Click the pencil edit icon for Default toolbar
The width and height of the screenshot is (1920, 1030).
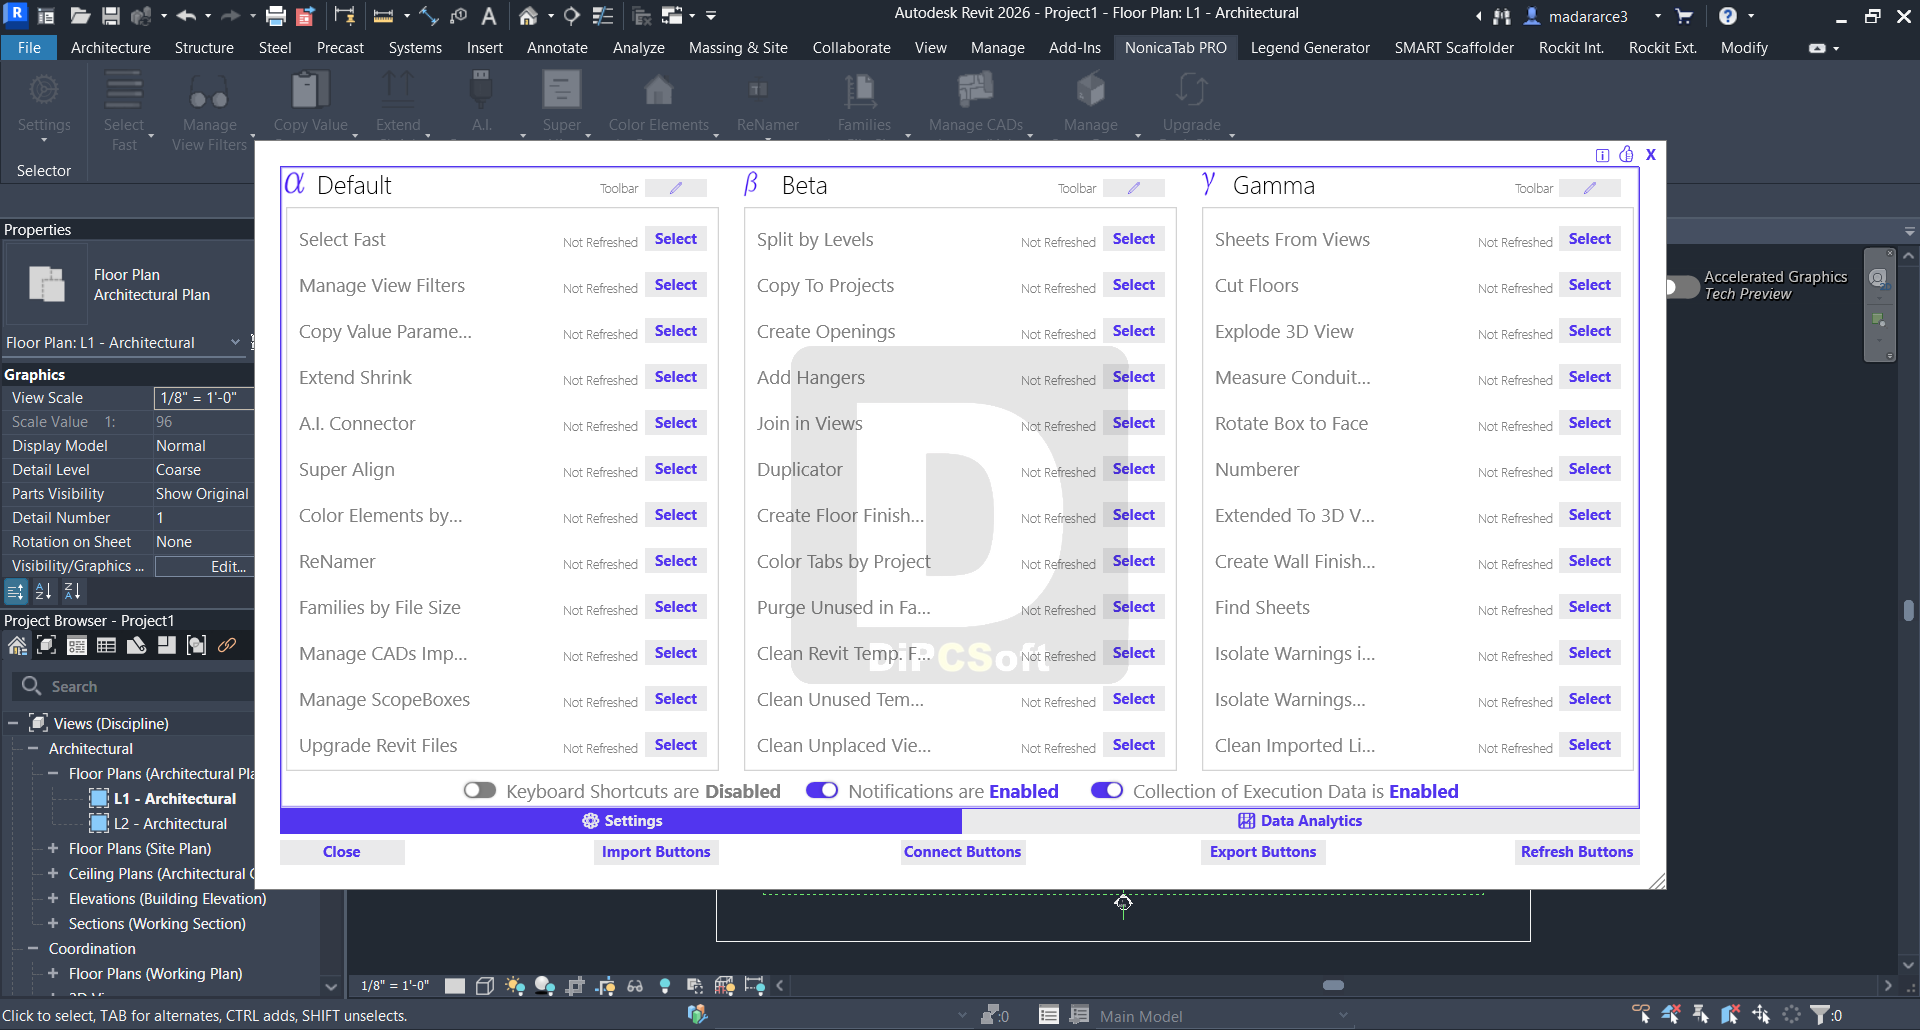(676, 188)
